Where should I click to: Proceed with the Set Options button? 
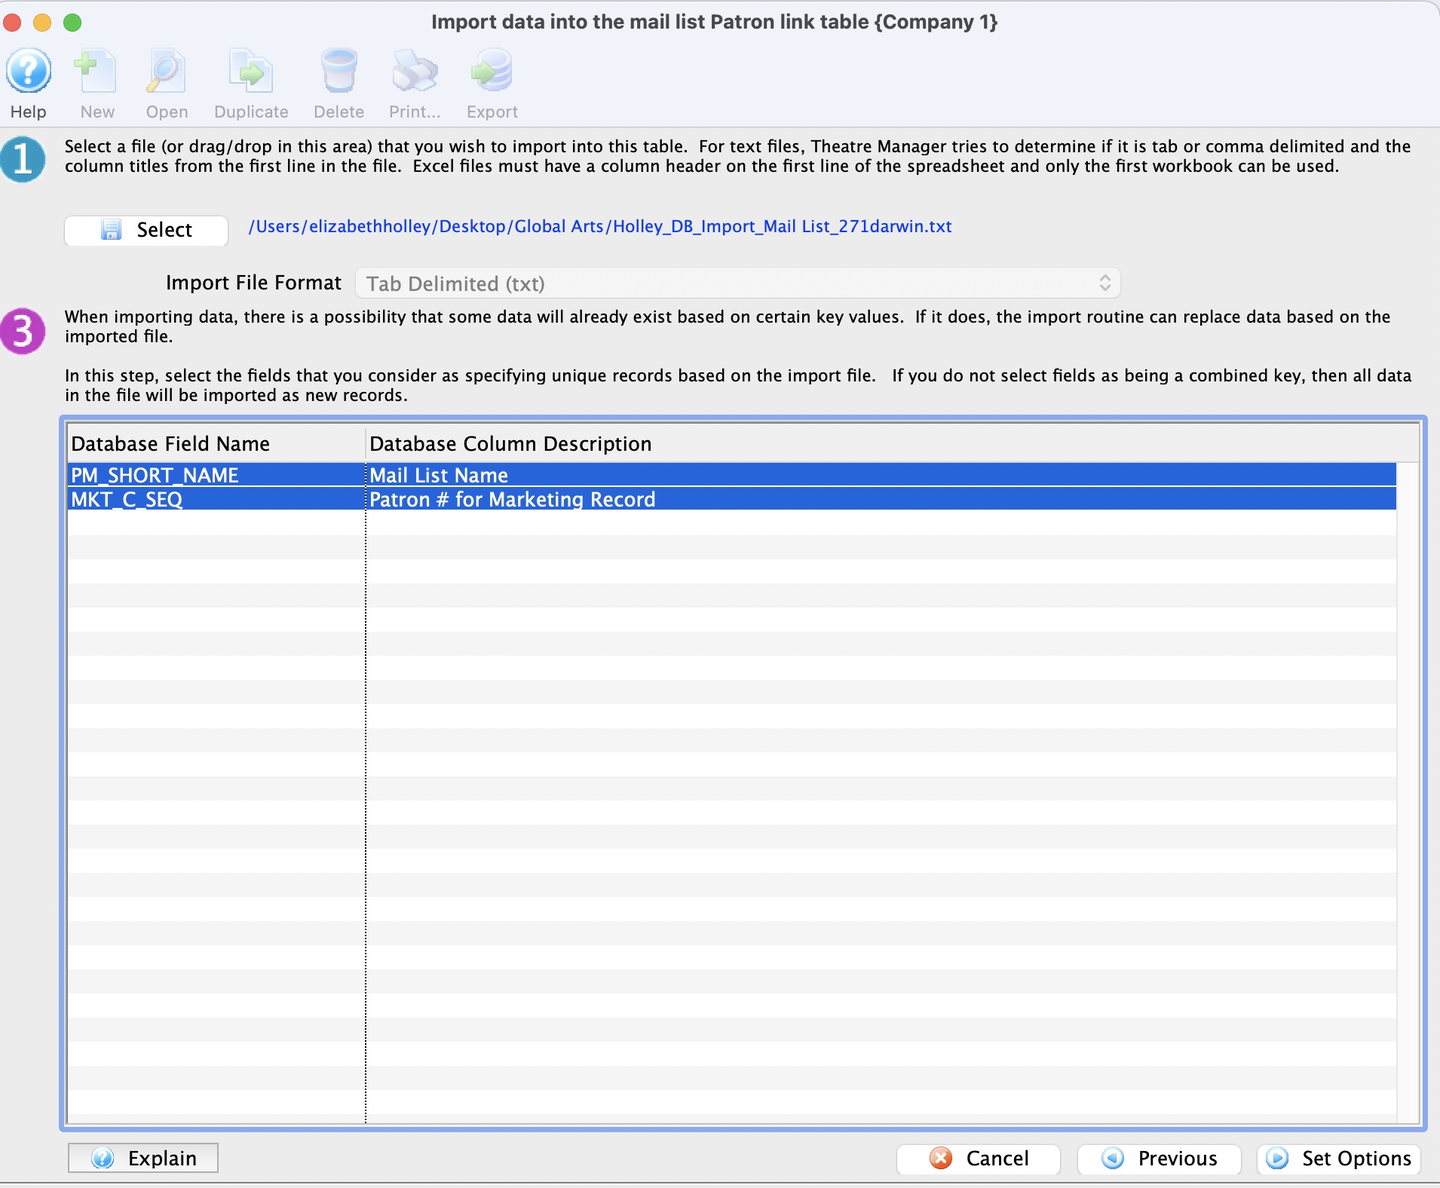1339,1159
